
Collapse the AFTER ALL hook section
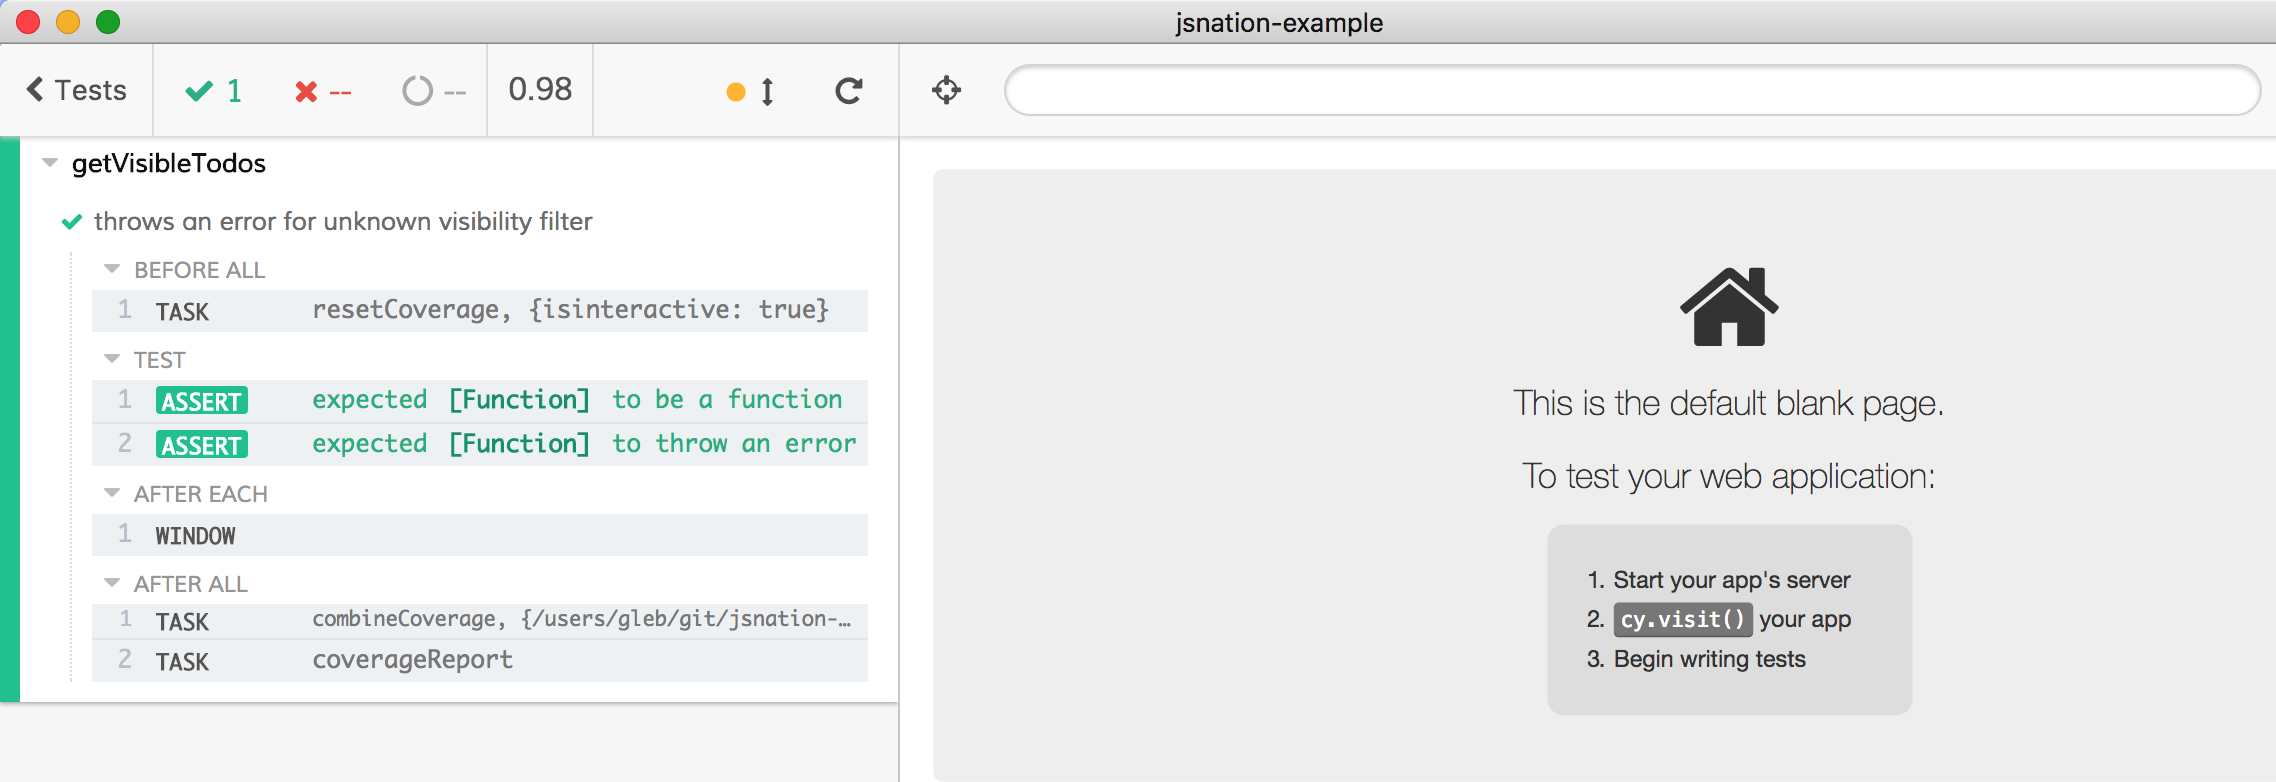click(x=112, y=583)
